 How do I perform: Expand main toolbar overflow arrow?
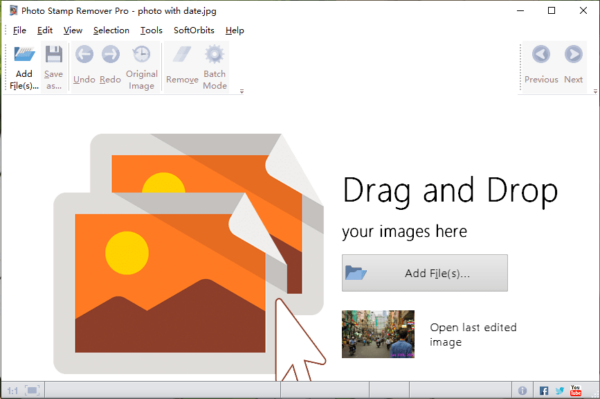tap(241, 91)
